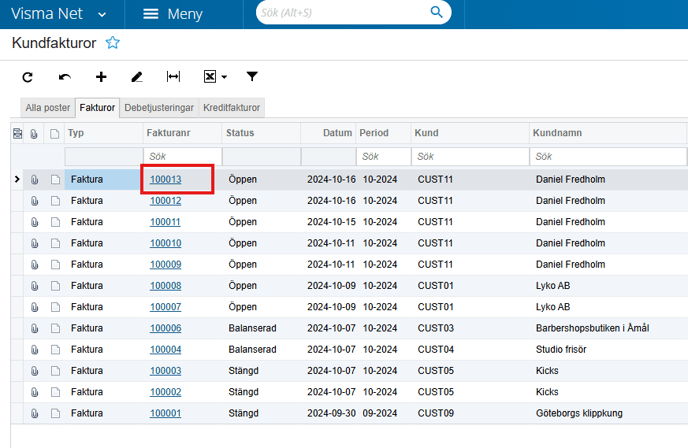Sort by the Status column header

point(261,133)
